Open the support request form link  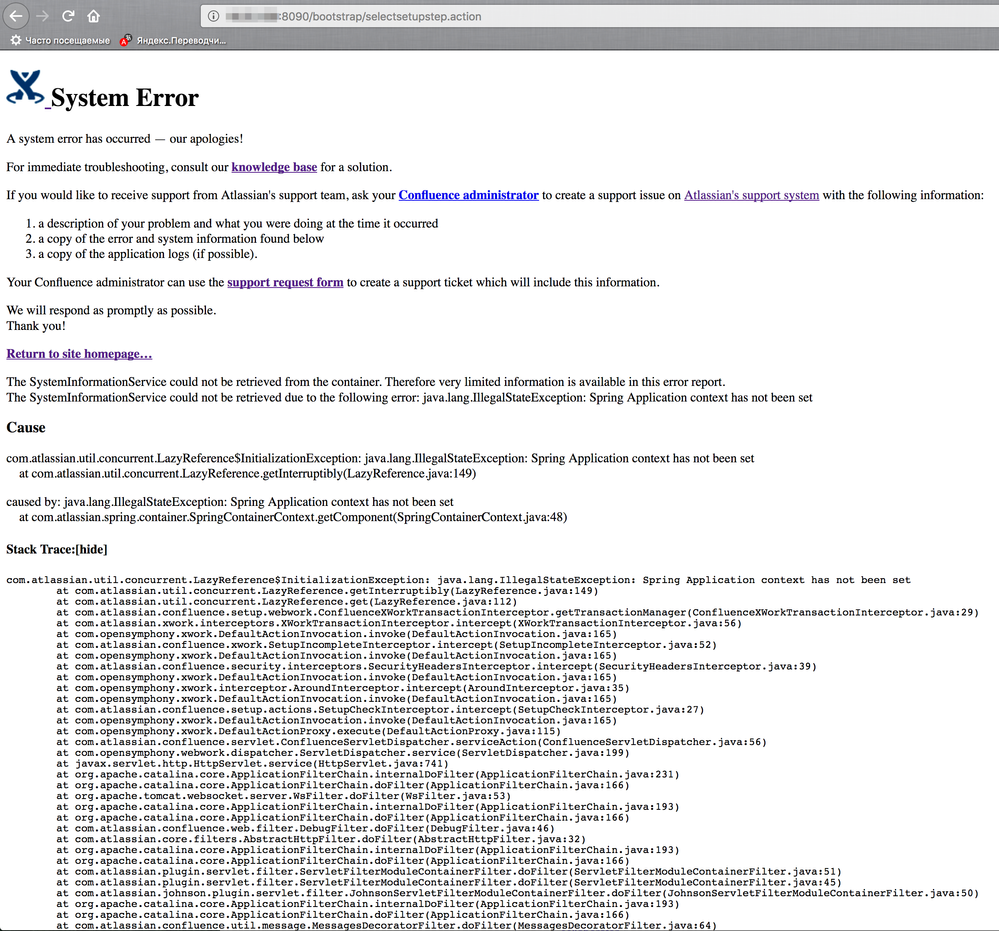(x=285, y=282)
